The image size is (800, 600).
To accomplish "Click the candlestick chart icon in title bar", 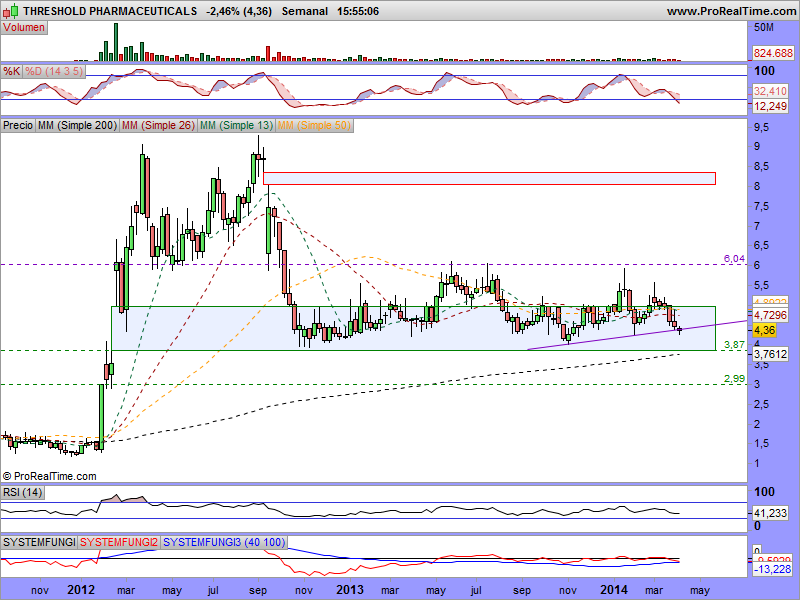I will [x=10, y=10].
